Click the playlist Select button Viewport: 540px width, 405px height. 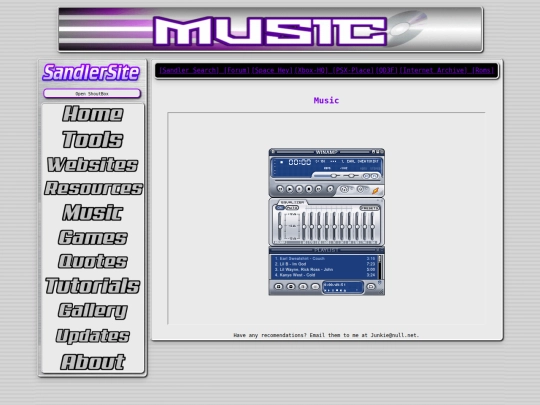pyautogui.click(x=303, y=287)
